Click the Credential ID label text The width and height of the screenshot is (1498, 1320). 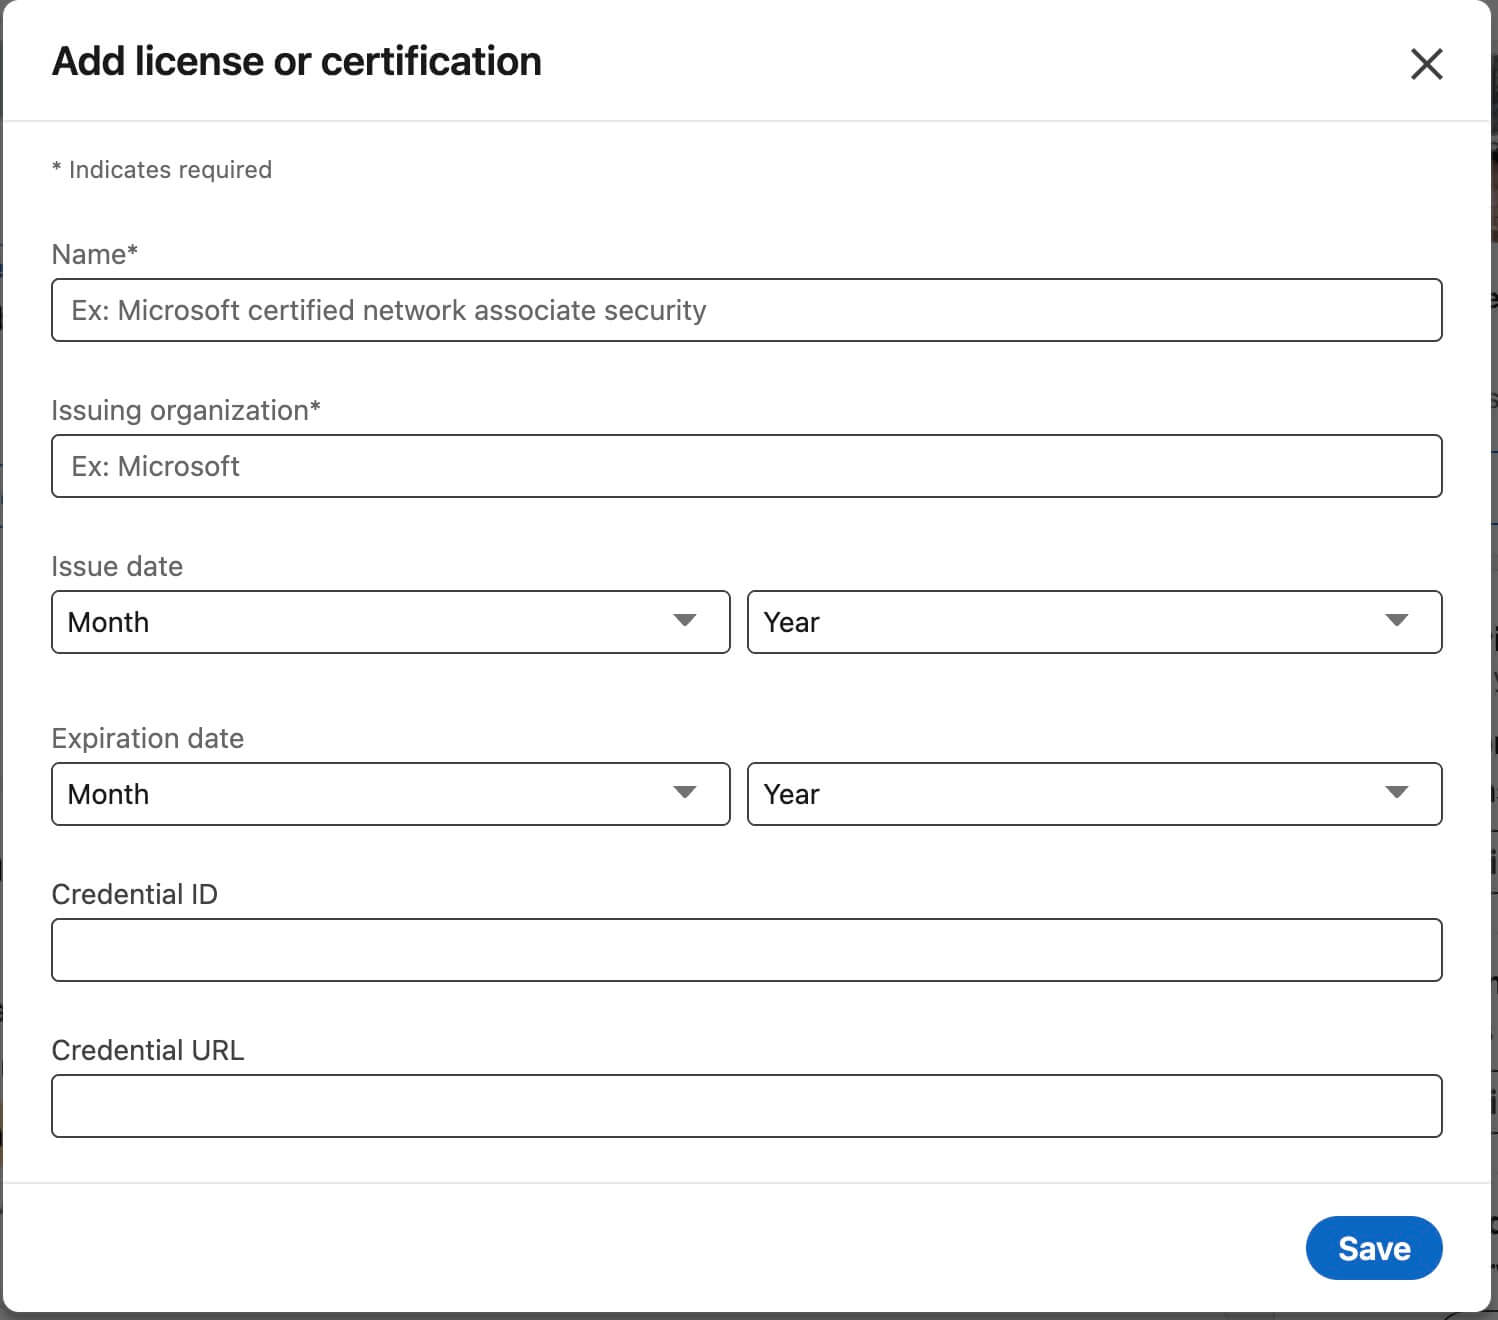point(134,894)
